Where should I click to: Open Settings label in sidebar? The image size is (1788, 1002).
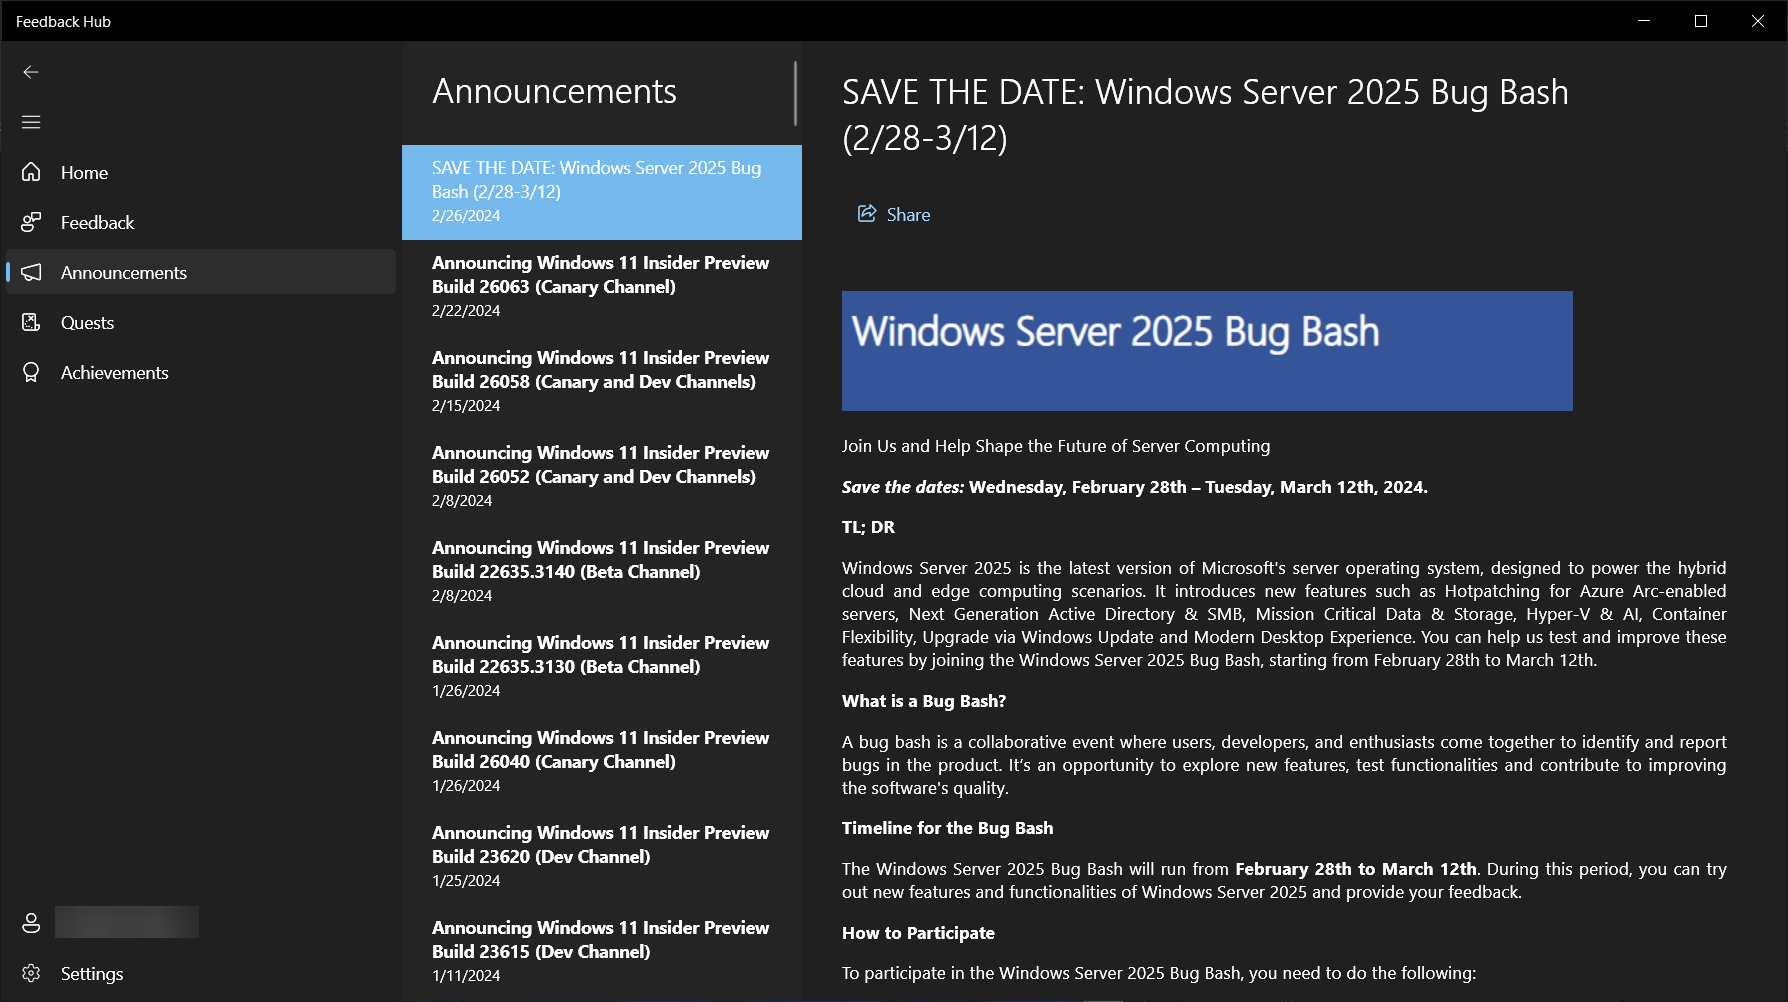click(92, 974)
